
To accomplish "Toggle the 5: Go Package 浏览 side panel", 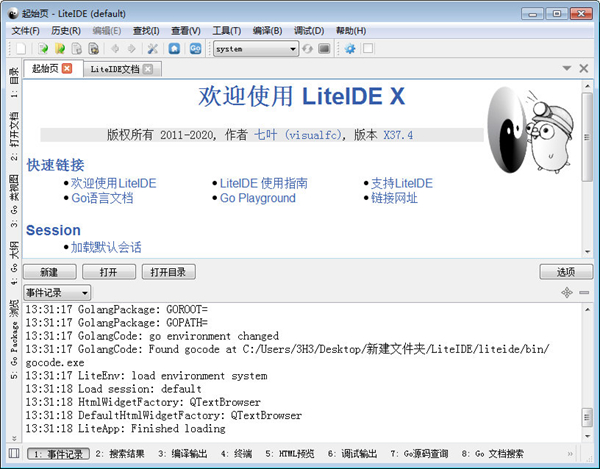I will click(x=14, y=339).
